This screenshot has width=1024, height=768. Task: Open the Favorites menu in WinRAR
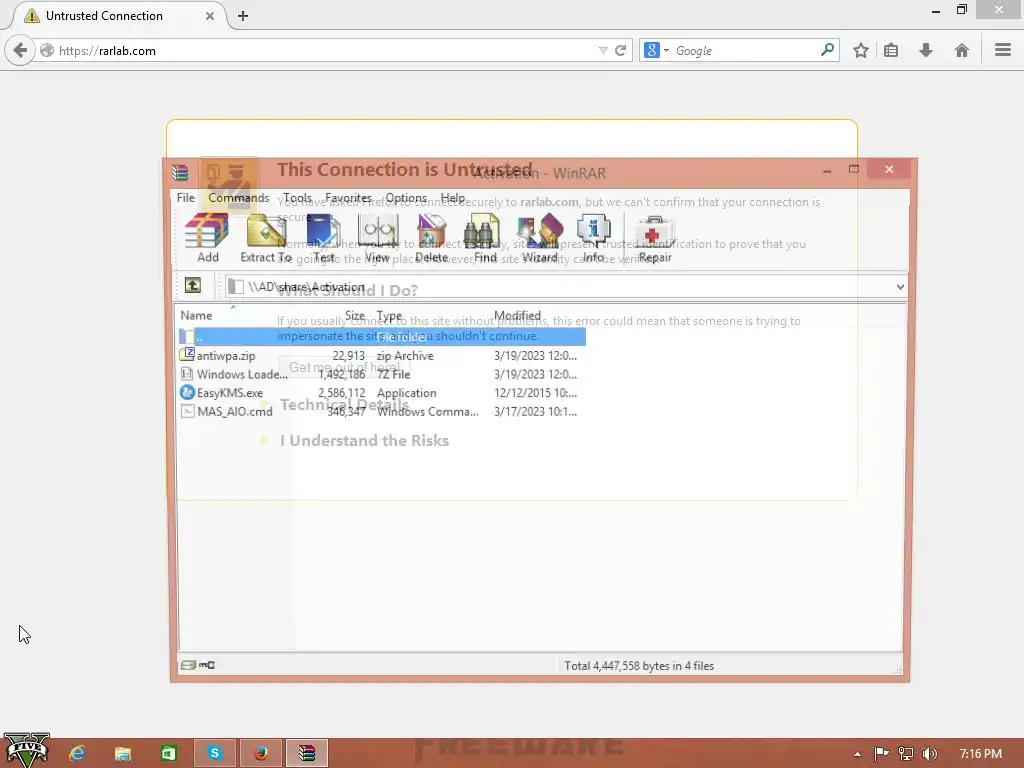(x=348, y=198)
